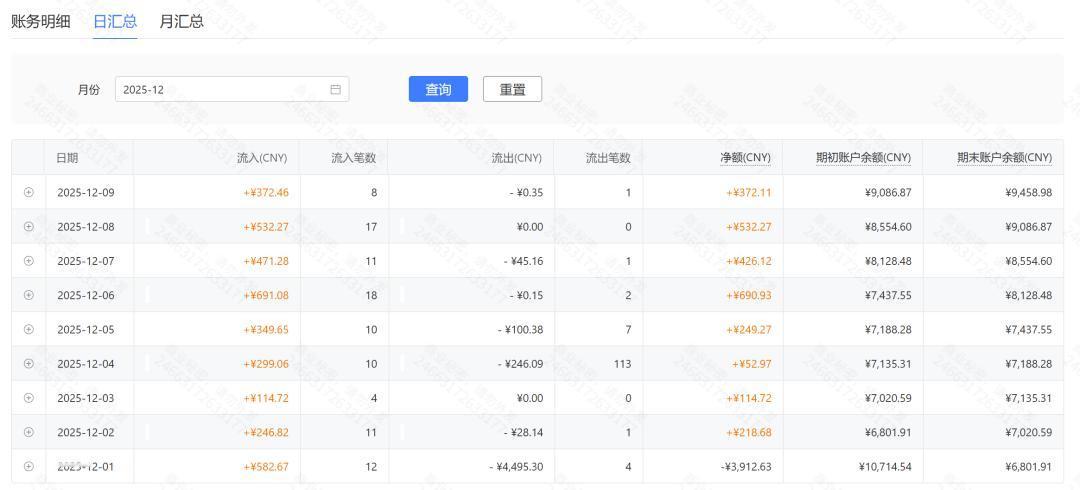Expand the 2025-12-02 row details

[28, 432]
